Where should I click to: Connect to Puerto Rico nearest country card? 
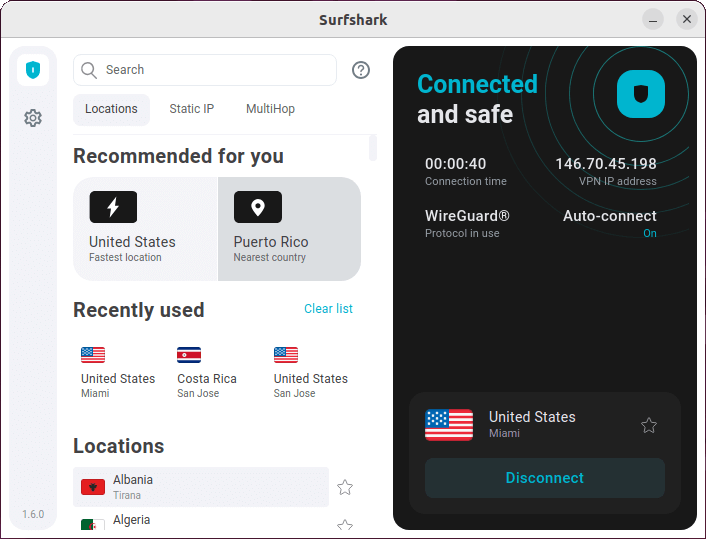290,229
